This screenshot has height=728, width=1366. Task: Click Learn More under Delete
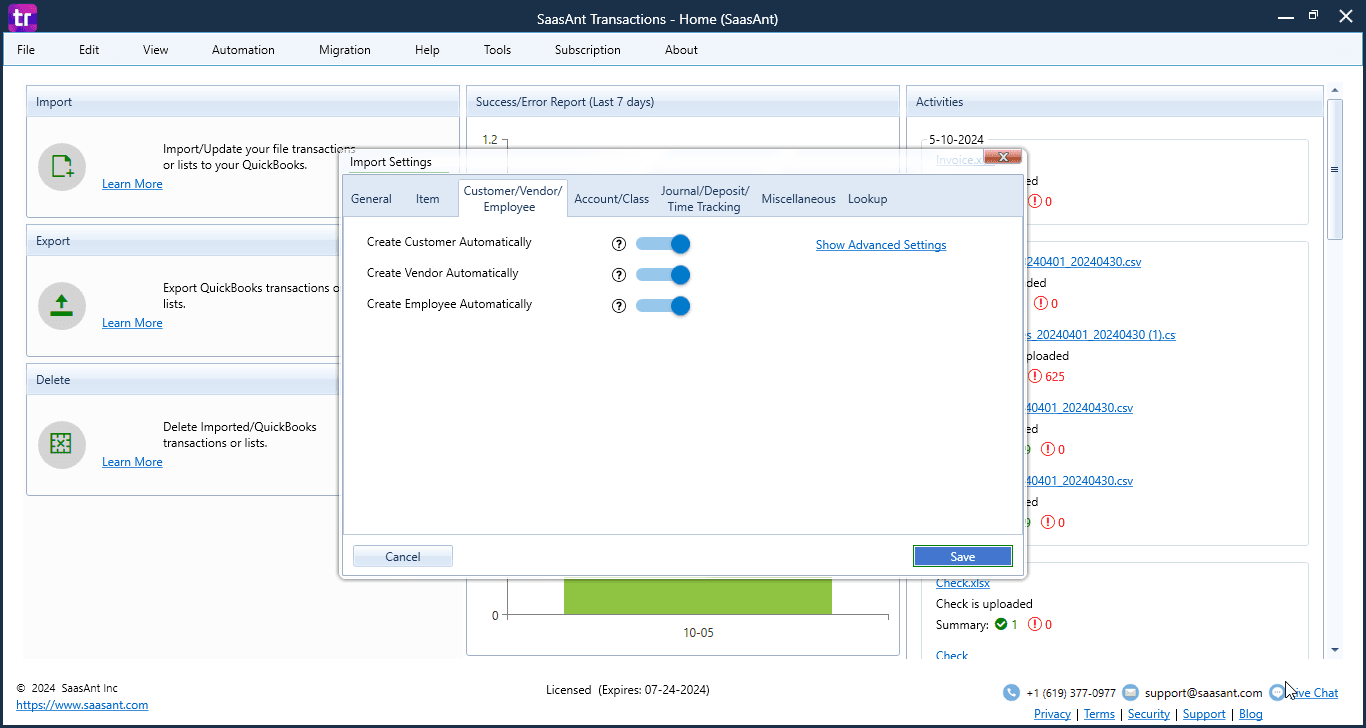[x=132, y=462]
